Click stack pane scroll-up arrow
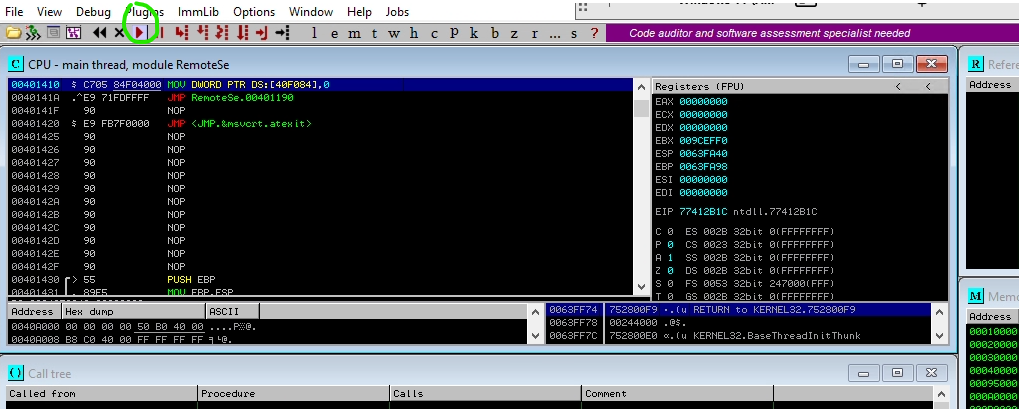 coord(939,311)
